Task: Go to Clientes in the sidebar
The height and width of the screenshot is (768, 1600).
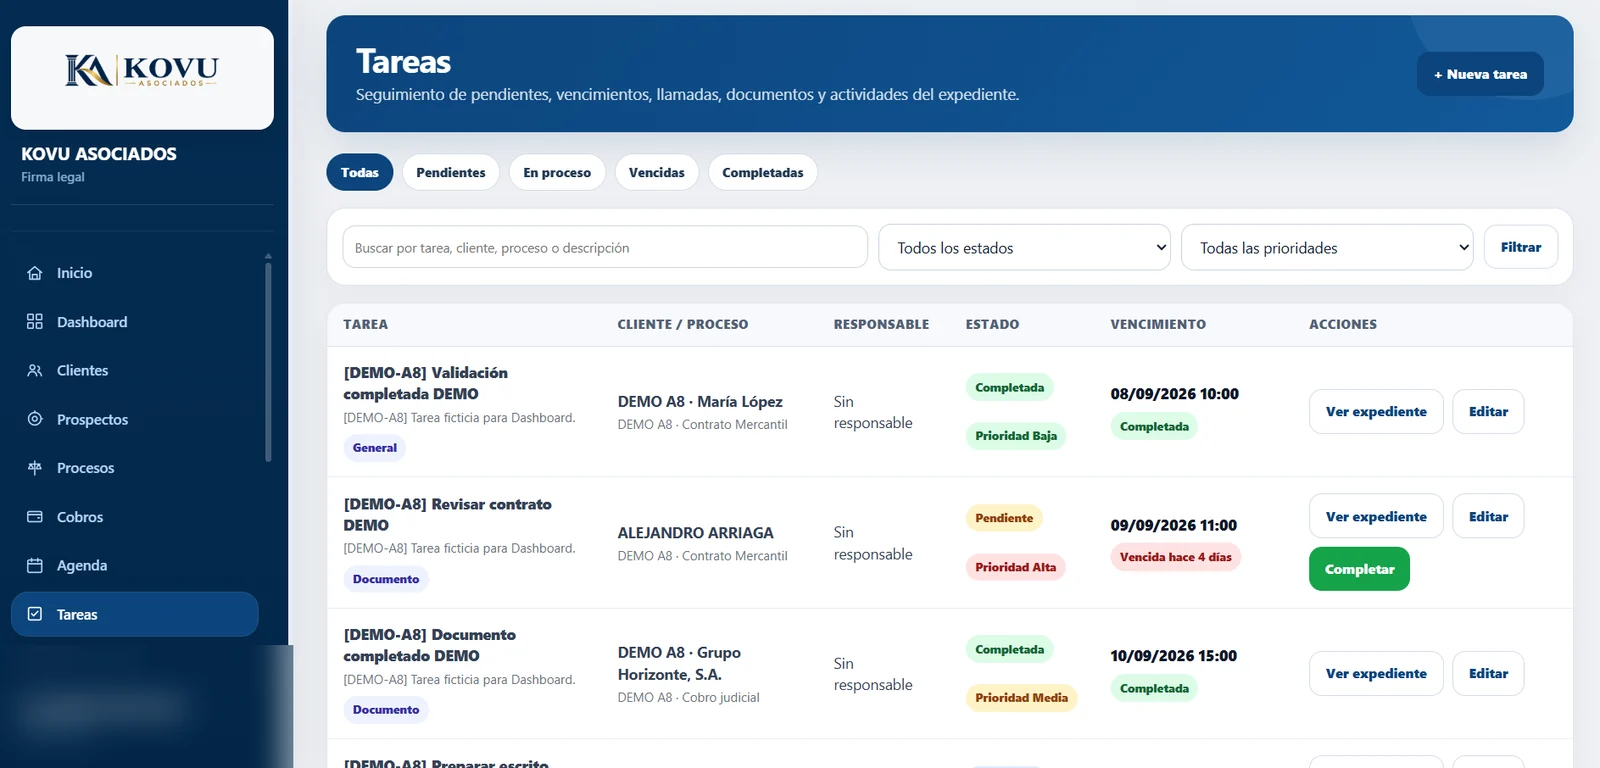Action: click(x=135, y=370)
